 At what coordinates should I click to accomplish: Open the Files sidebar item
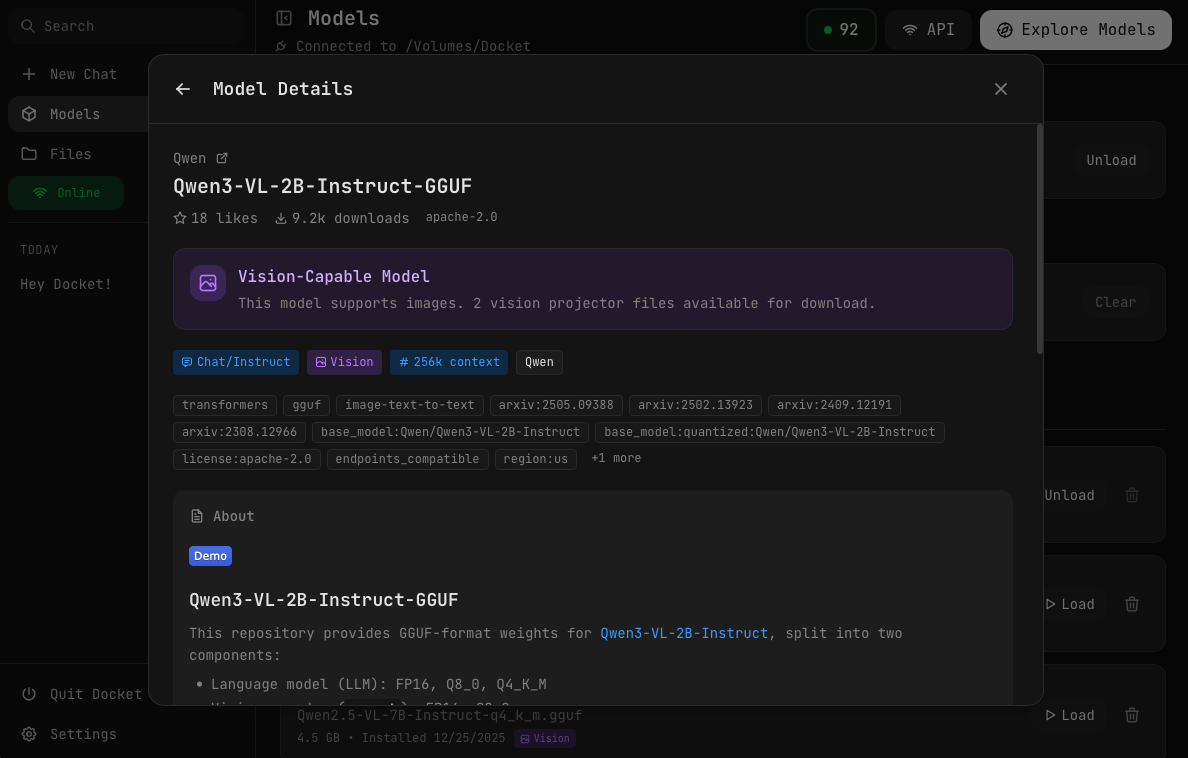(70, 154)
